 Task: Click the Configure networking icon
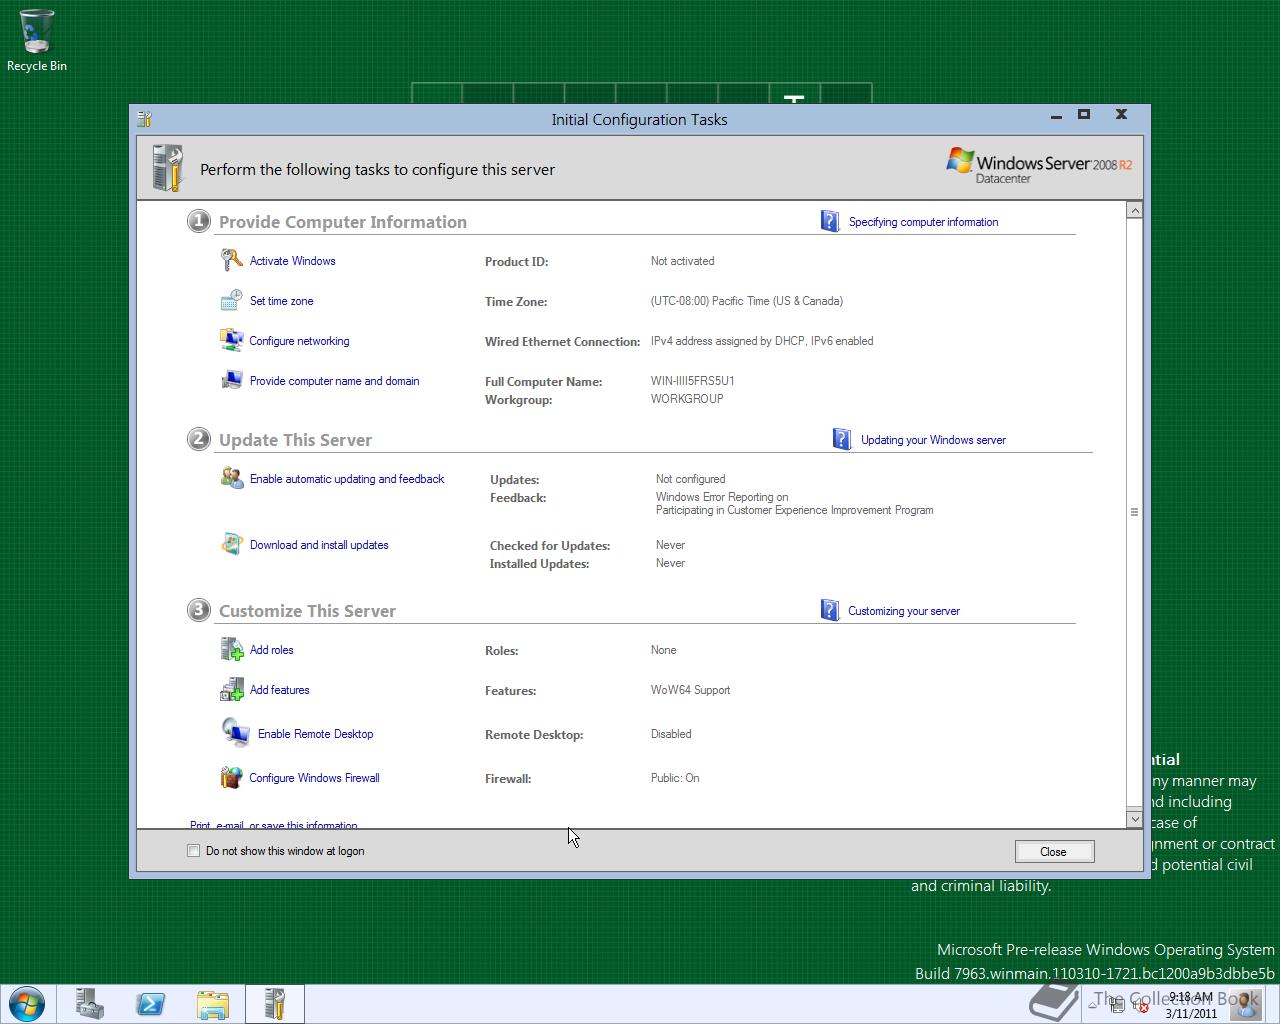(232, 340)
